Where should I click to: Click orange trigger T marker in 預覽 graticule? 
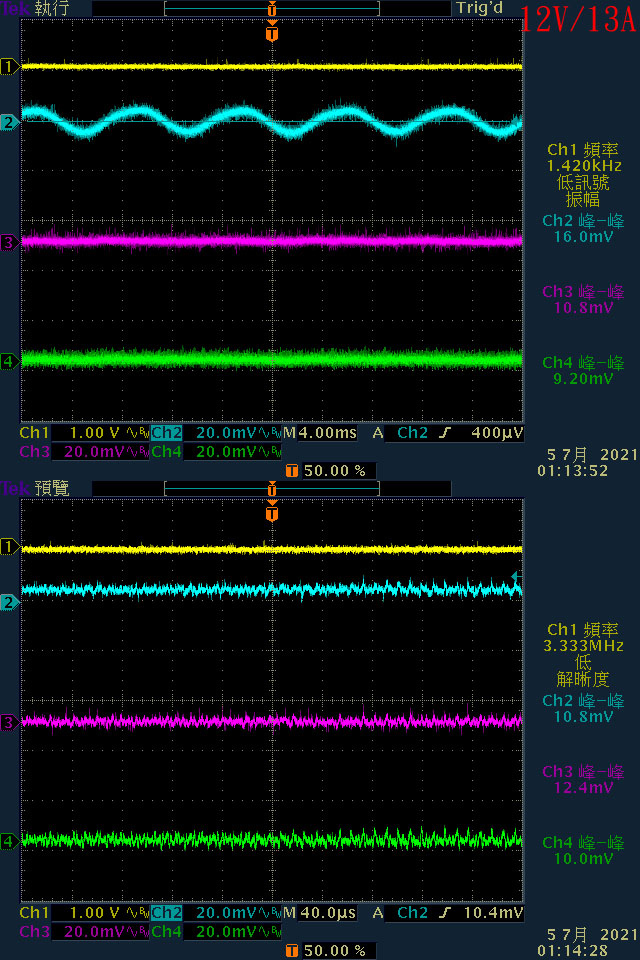pos(272,512)
